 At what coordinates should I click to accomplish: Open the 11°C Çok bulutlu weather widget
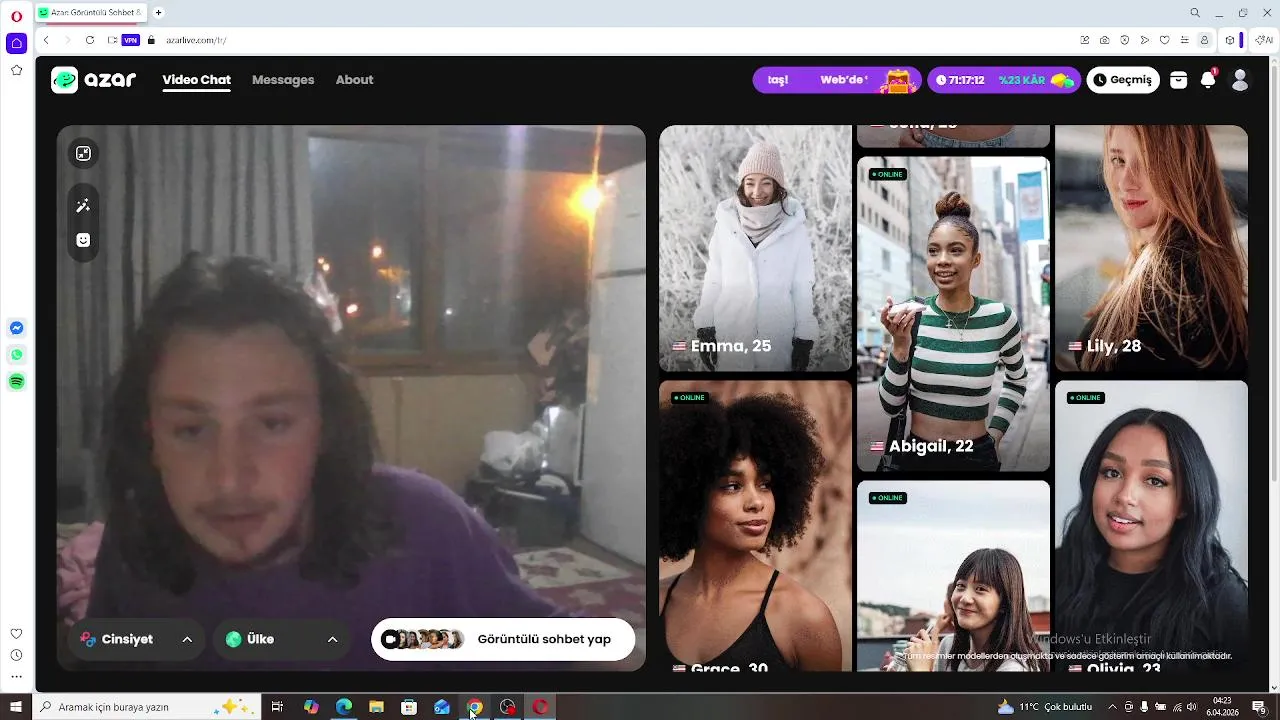click(1044, 707)
